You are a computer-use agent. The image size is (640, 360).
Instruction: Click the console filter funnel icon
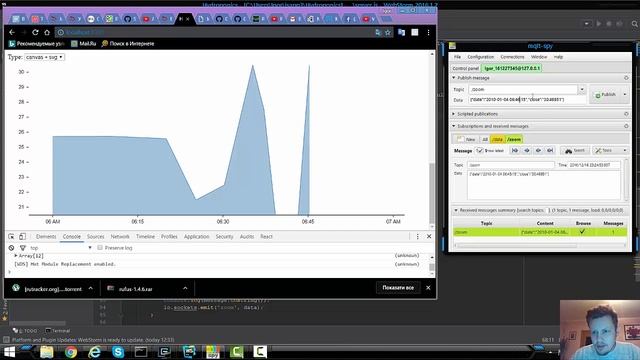click(x=23, y=248)
